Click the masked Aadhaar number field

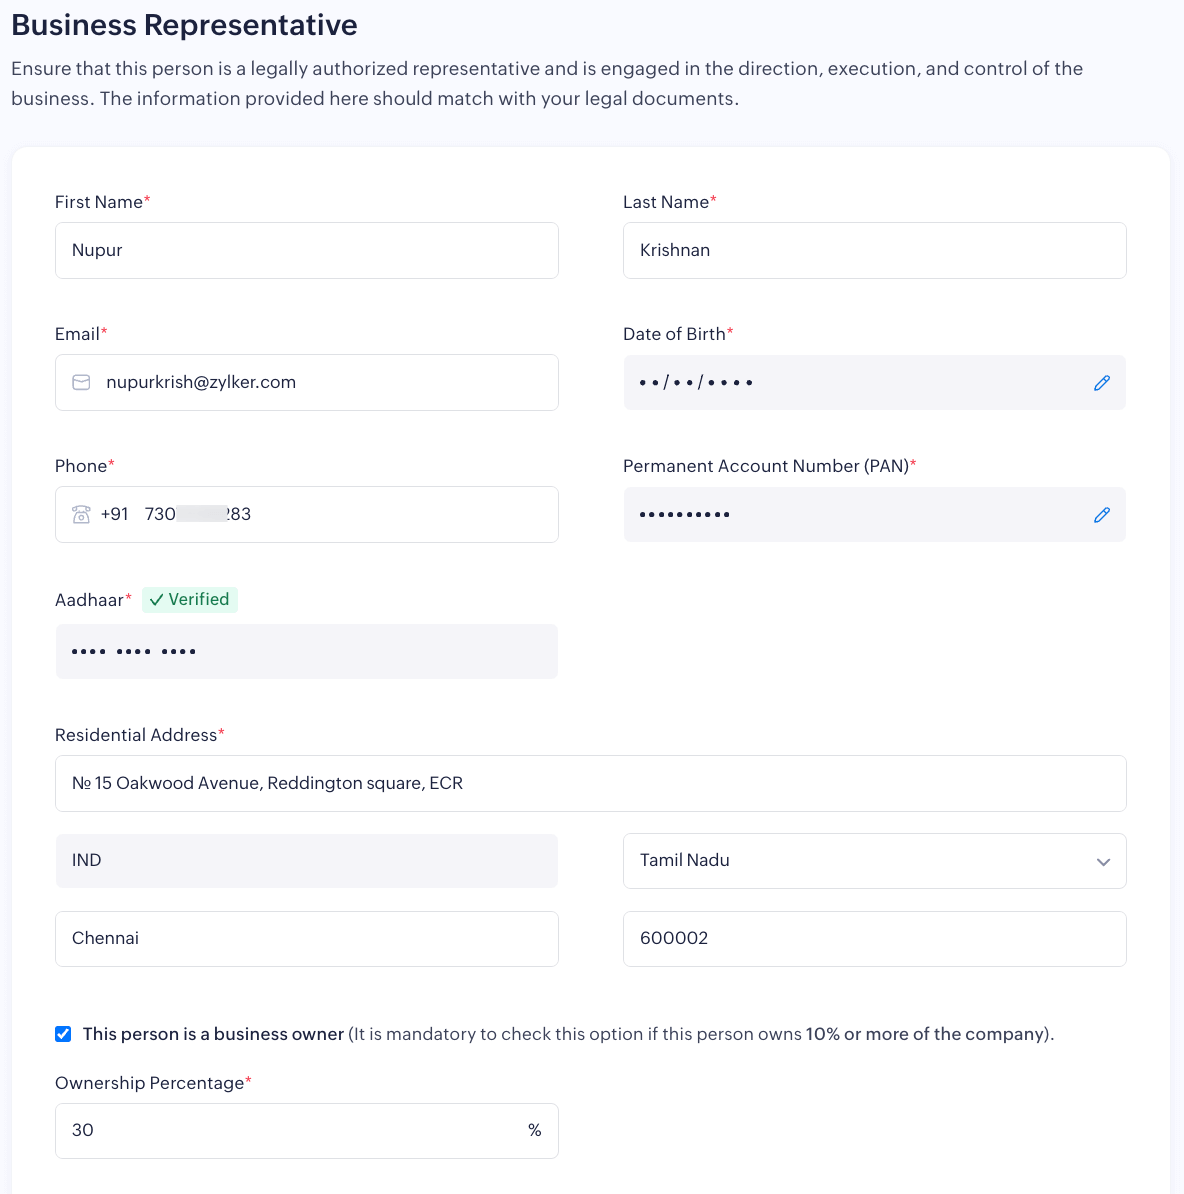(x=306, y=652)
